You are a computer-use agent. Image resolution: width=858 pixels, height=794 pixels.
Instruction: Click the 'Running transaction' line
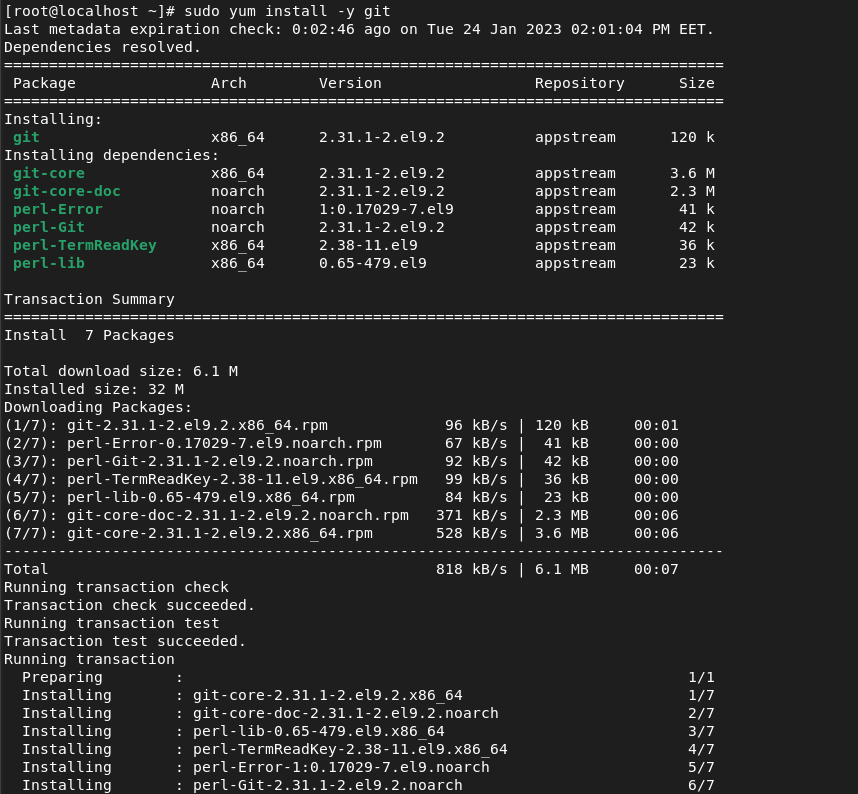(x=89, y=660)
